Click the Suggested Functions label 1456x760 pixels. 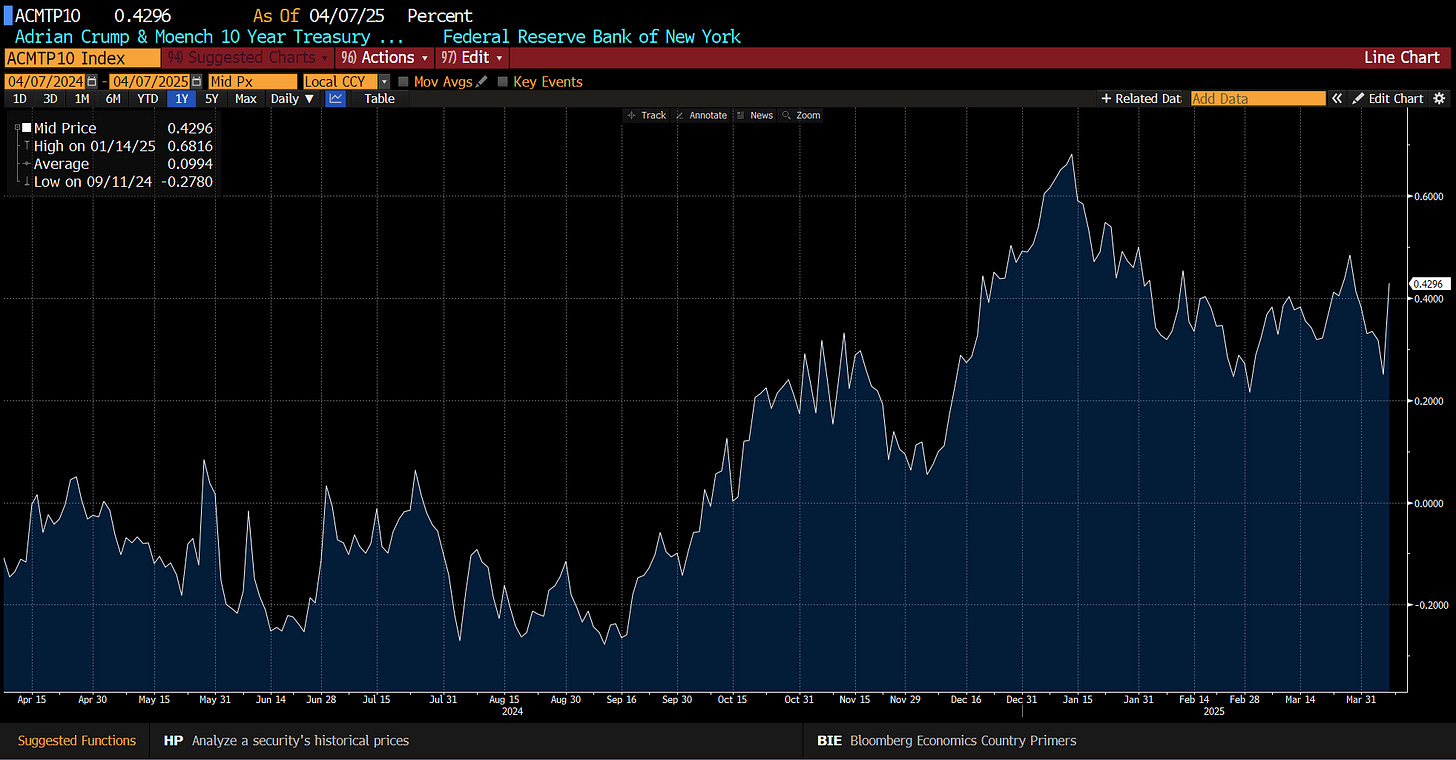tap(76, 741)
